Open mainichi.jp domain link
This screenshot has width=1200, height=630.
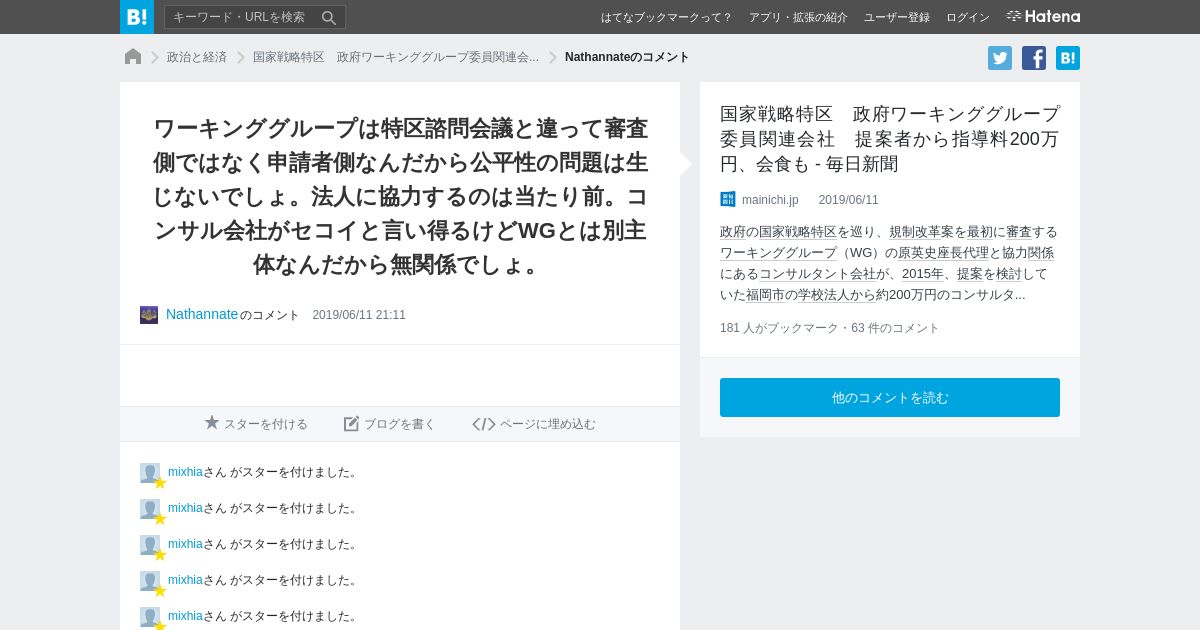click(x=770, y=200)
